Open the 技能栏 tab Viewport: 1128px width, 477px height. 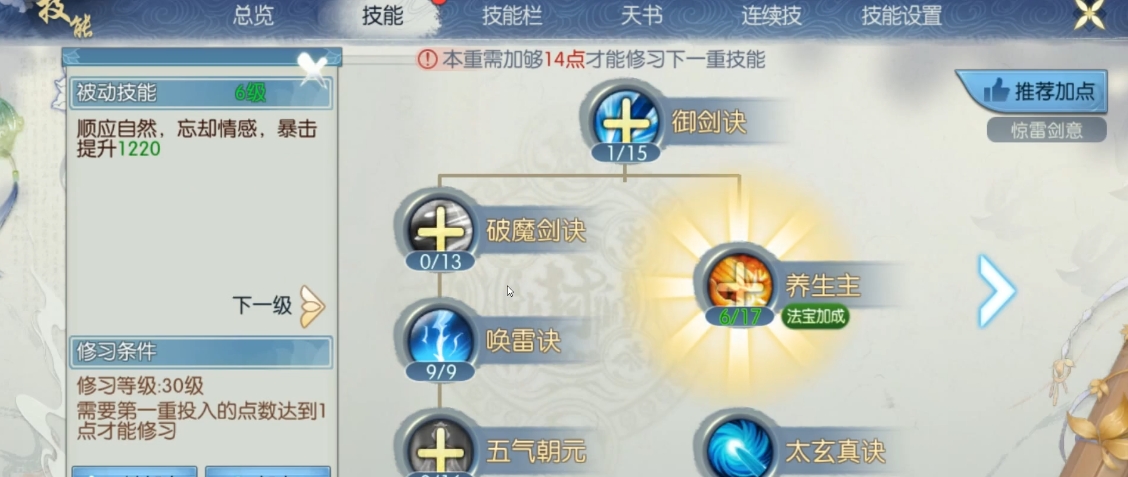[x=511, y=16]
